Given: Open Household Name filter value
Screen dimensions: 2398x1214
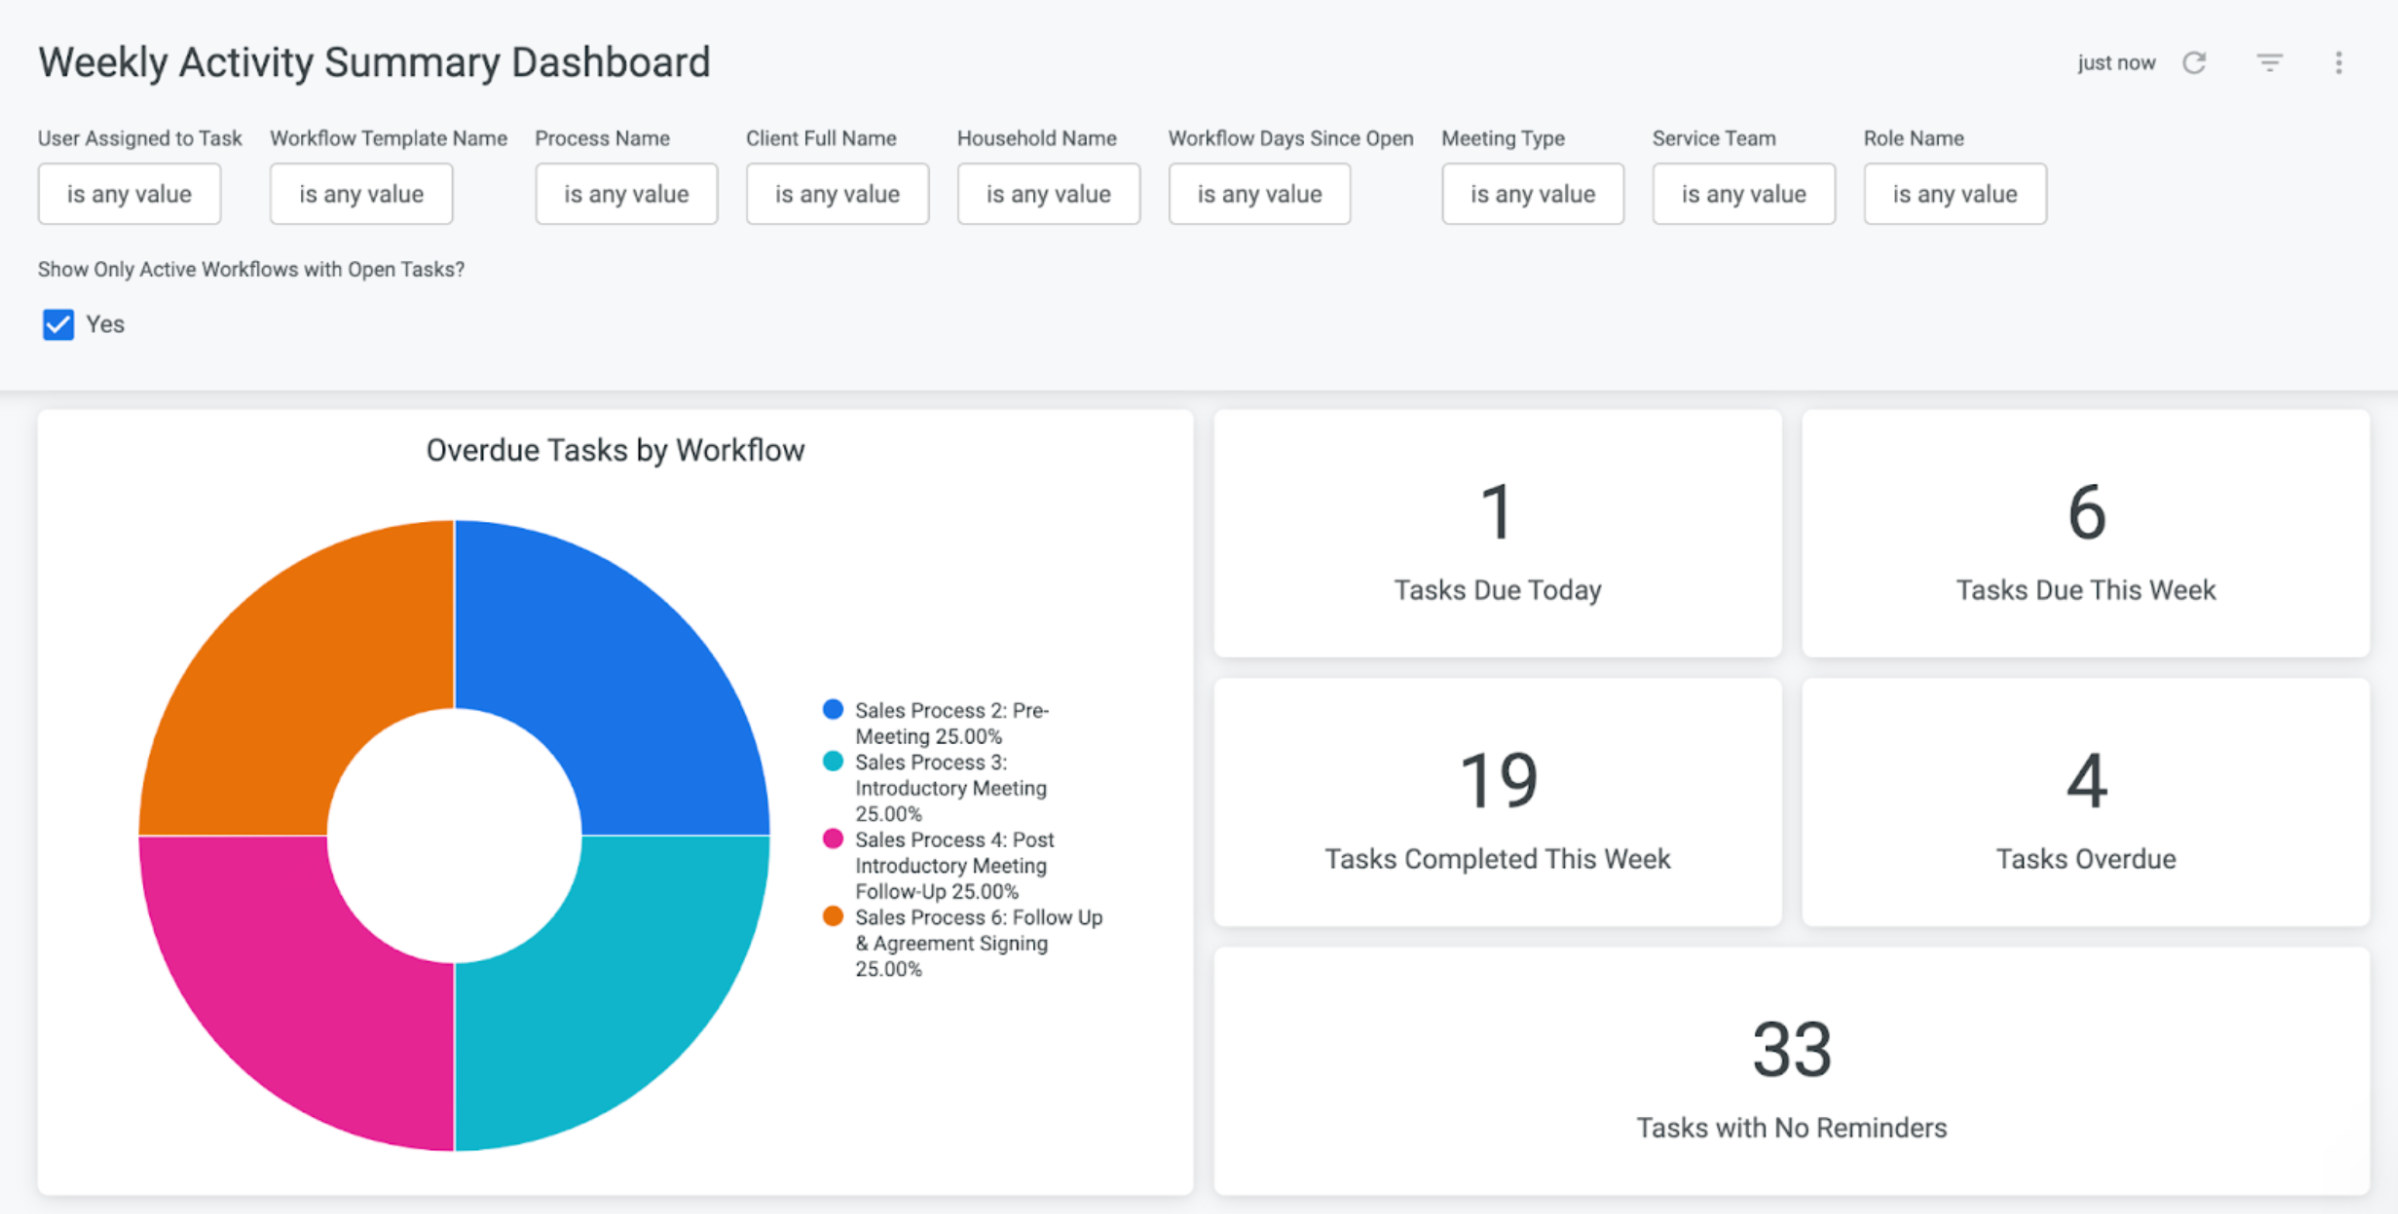Looking at the screenshot, I should (1048, 194).
